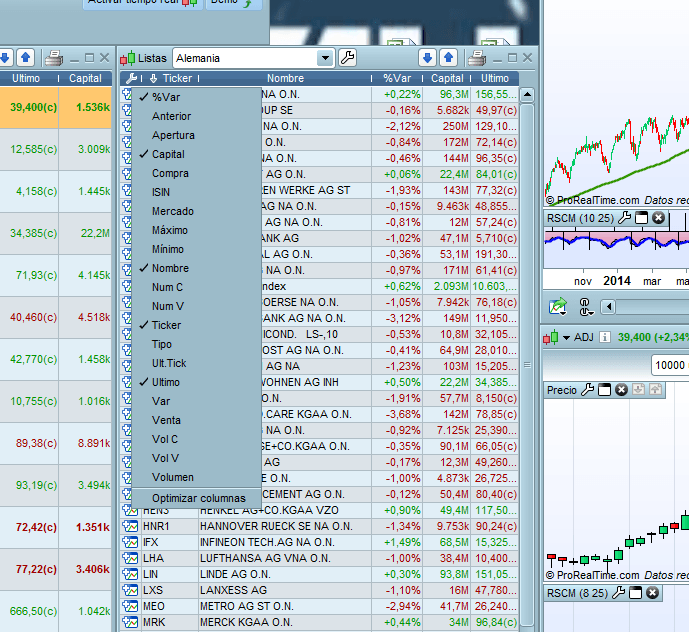
Task: Click the list scrollbar up arrow
Action: tap(527, 94)
